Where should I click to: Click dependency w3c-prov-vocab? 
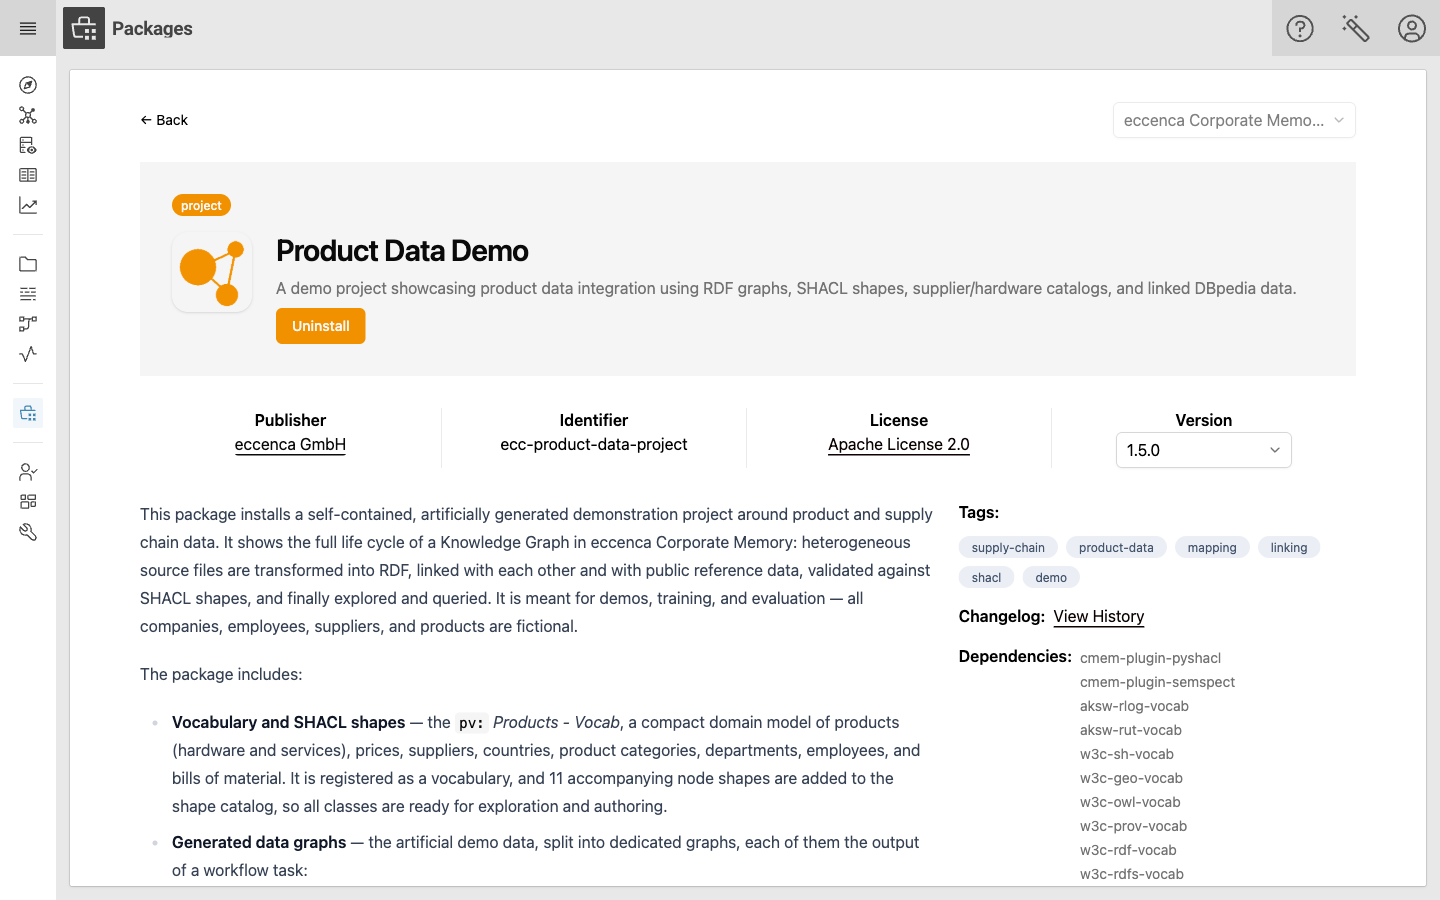1133,826
